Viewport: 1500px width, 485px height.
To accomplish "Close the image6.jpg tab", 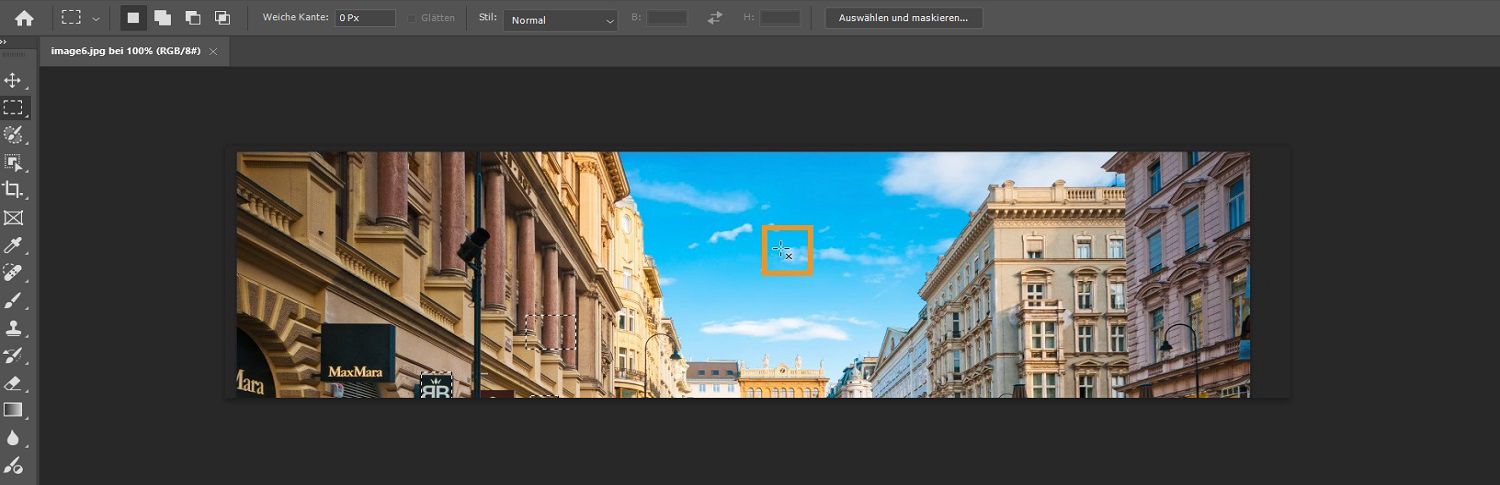I will click(x=213, y=51).
